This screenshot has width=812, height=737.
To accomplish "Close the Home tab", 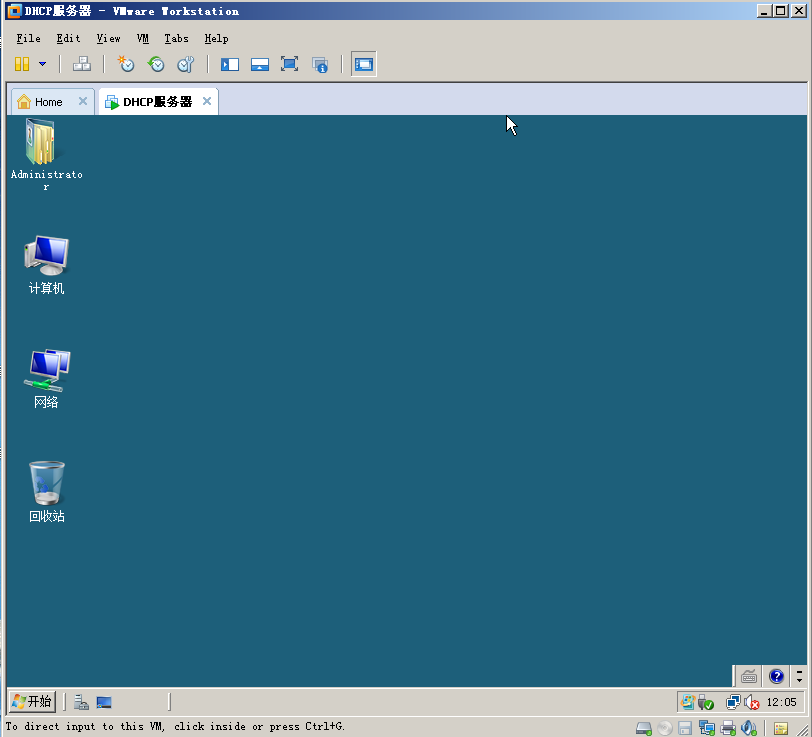I will click(x=82, y=102).
